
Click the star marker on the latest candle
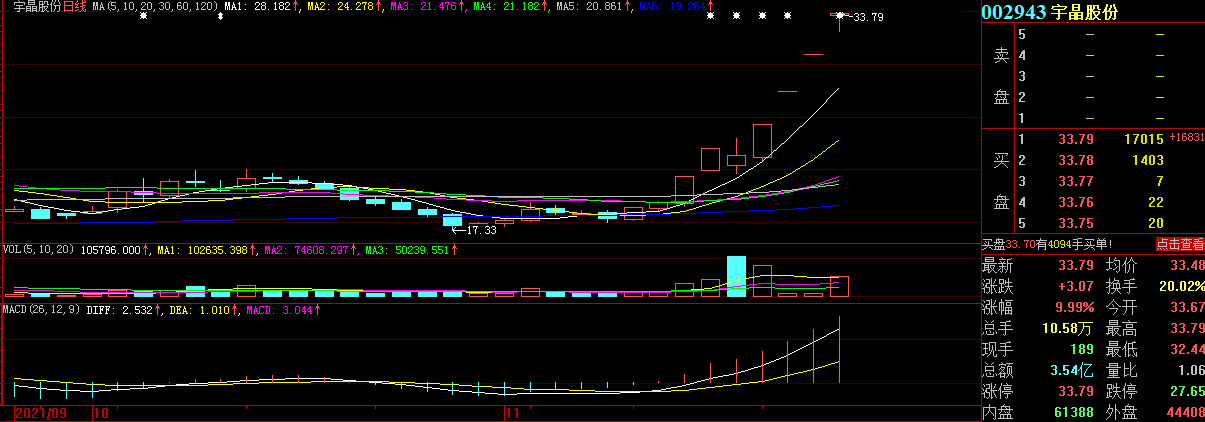(840, 16)
